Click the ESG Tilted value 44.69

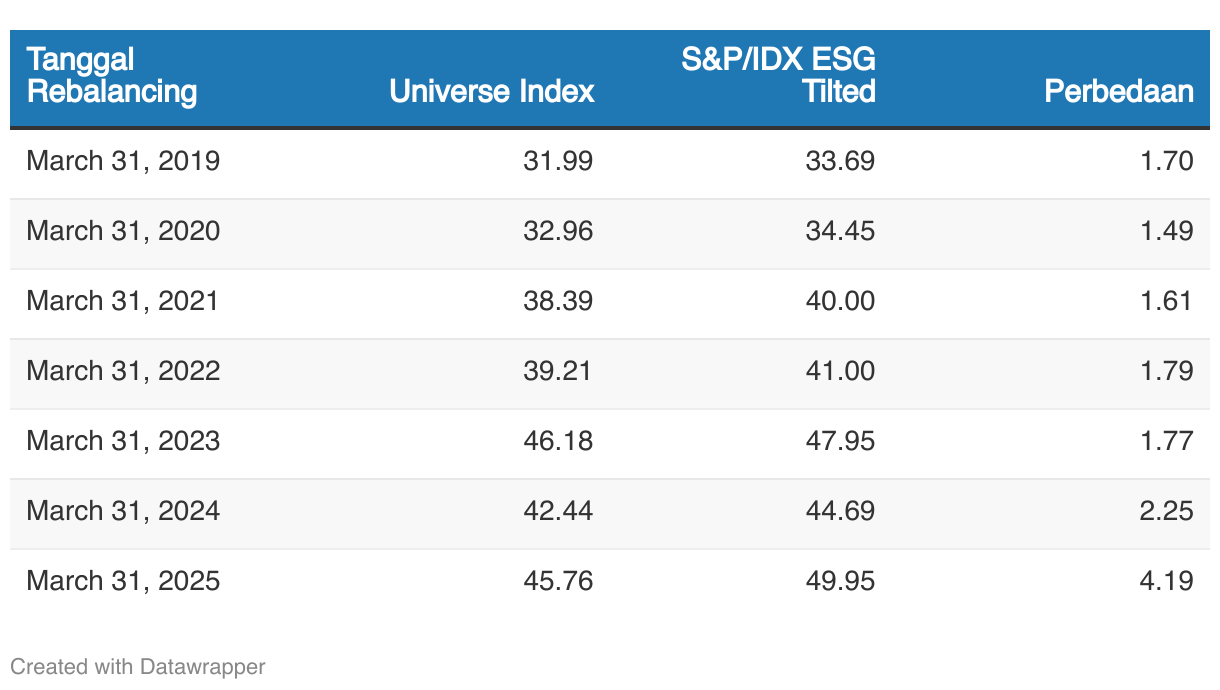click(x=840, y=511)
